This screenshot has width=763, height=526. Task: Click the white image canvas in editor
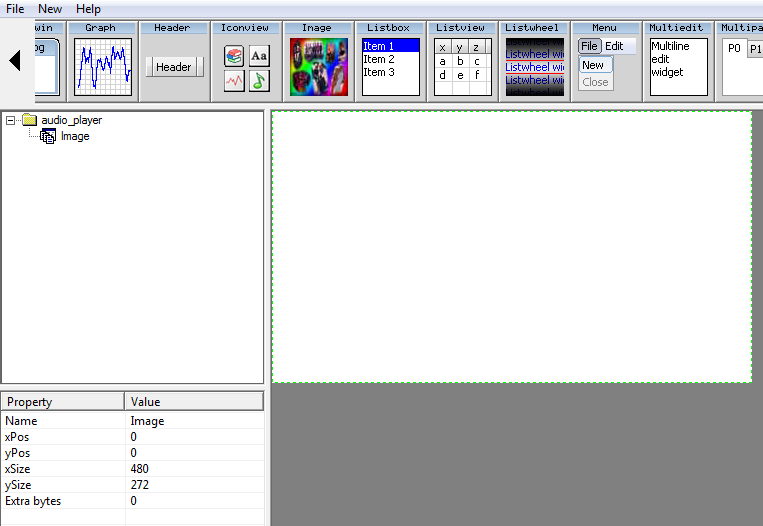[512, 247]
